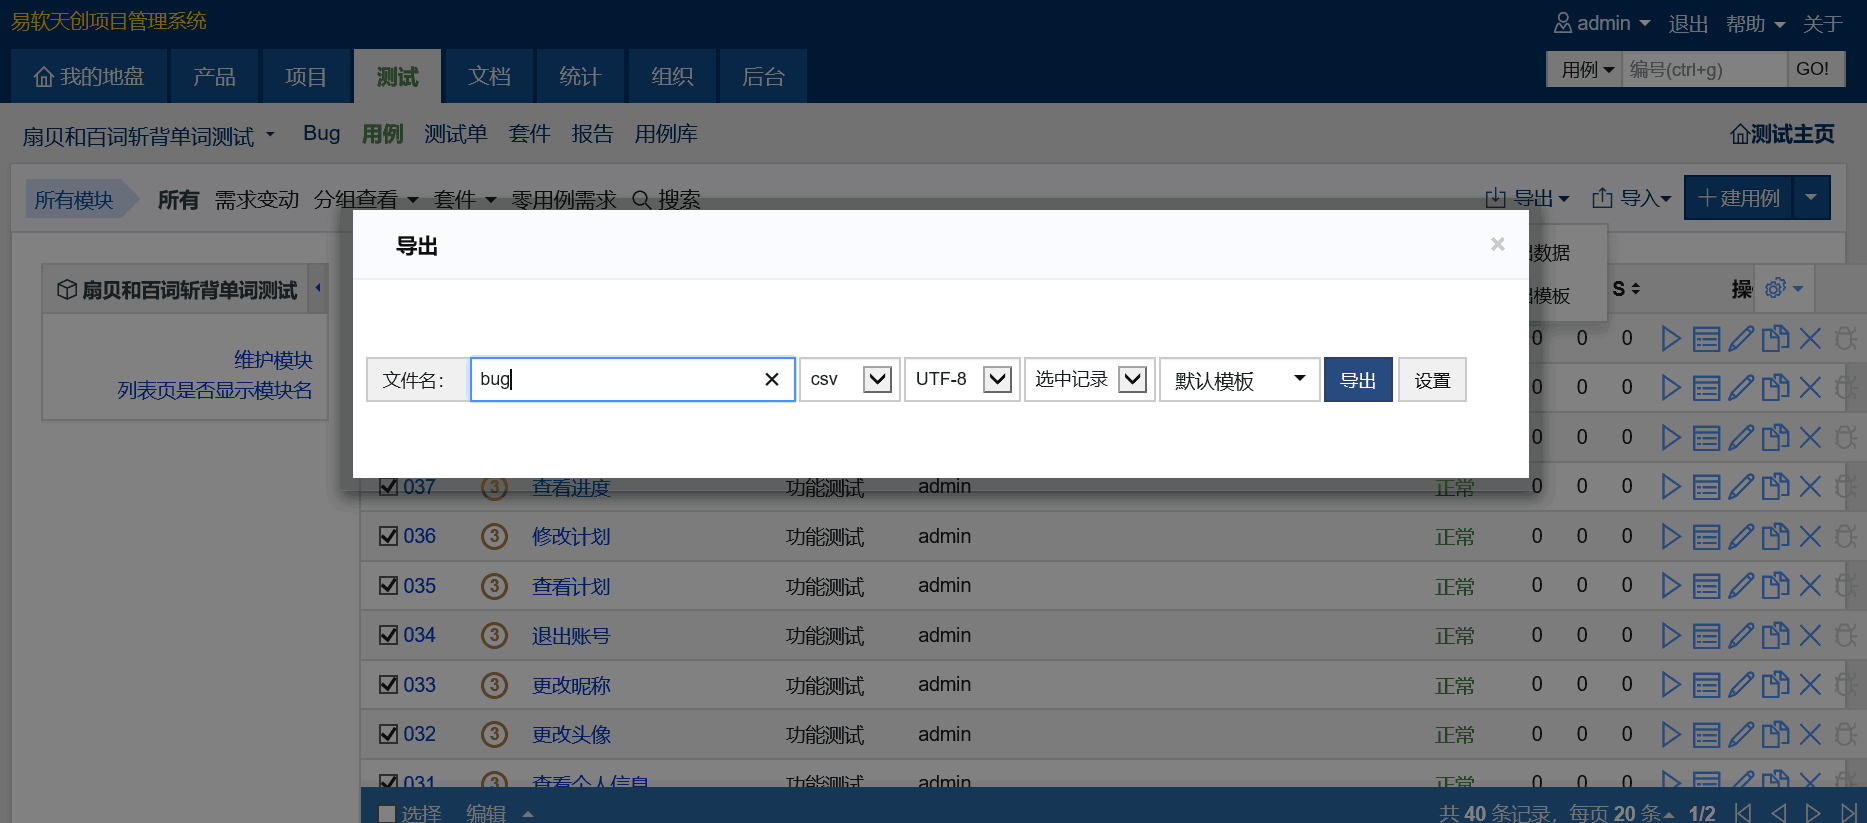Jump to the last page of records
This screenshot has width=1867, height=823.
pos(1849,813)
